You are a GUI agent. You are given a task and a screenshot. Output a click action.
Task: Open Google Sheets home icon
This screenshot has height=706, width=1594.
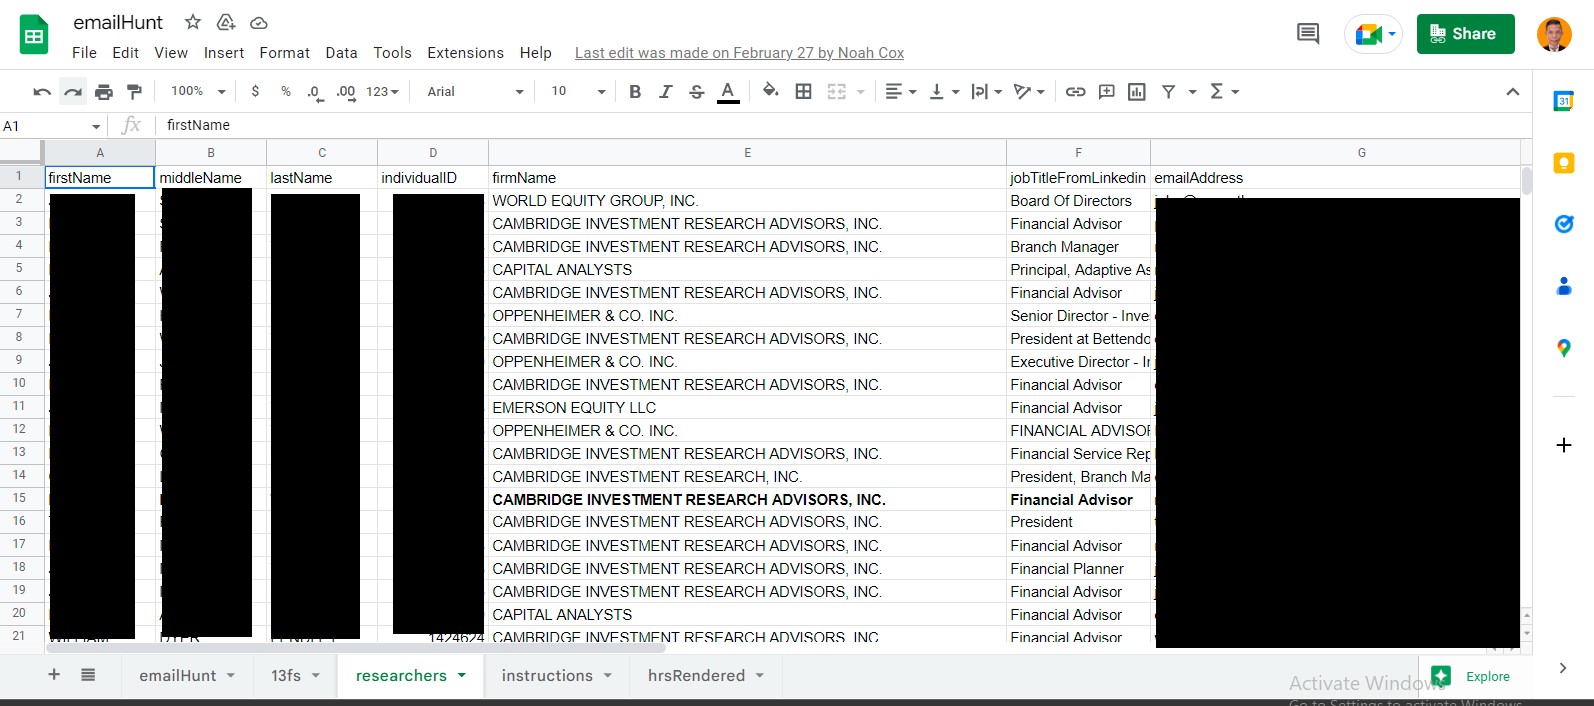tap(34, 35)
